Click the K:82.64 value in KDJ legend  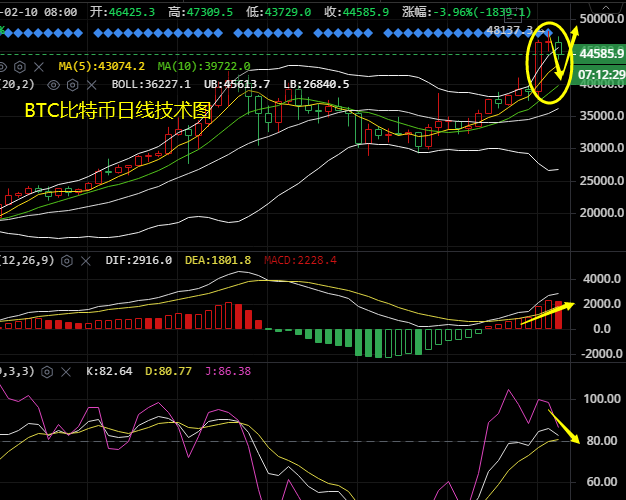click(x=109, y=371)
